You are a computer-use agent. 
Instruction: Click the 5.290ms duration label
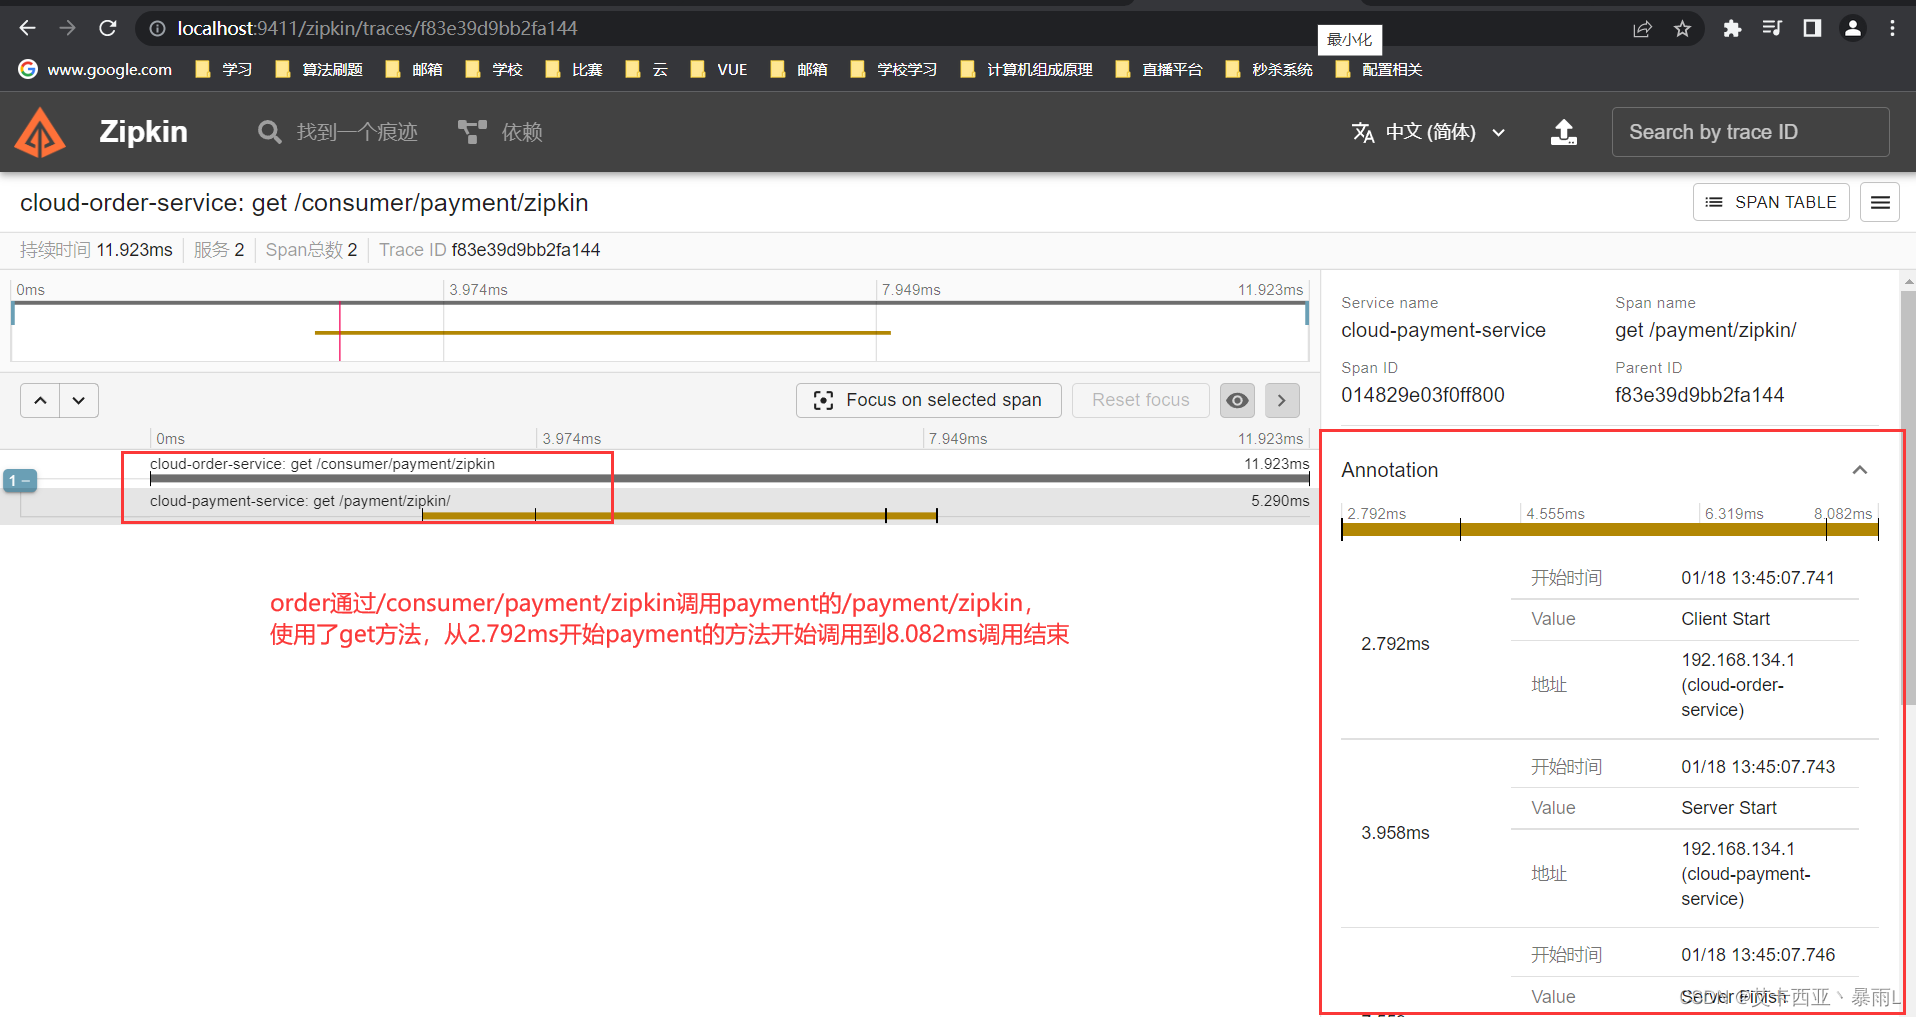(1279, 501)
